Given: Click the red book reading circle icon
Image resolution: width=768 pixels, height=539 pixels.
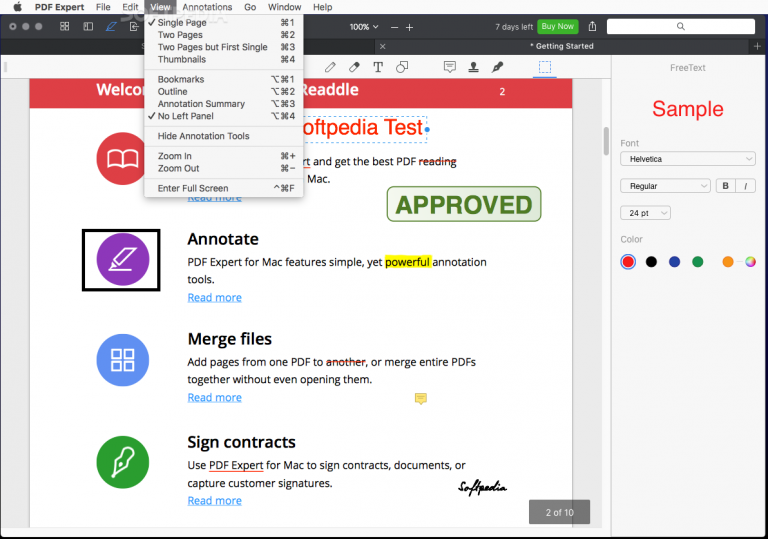Looking at the screenshot, I should click(120, 158).
